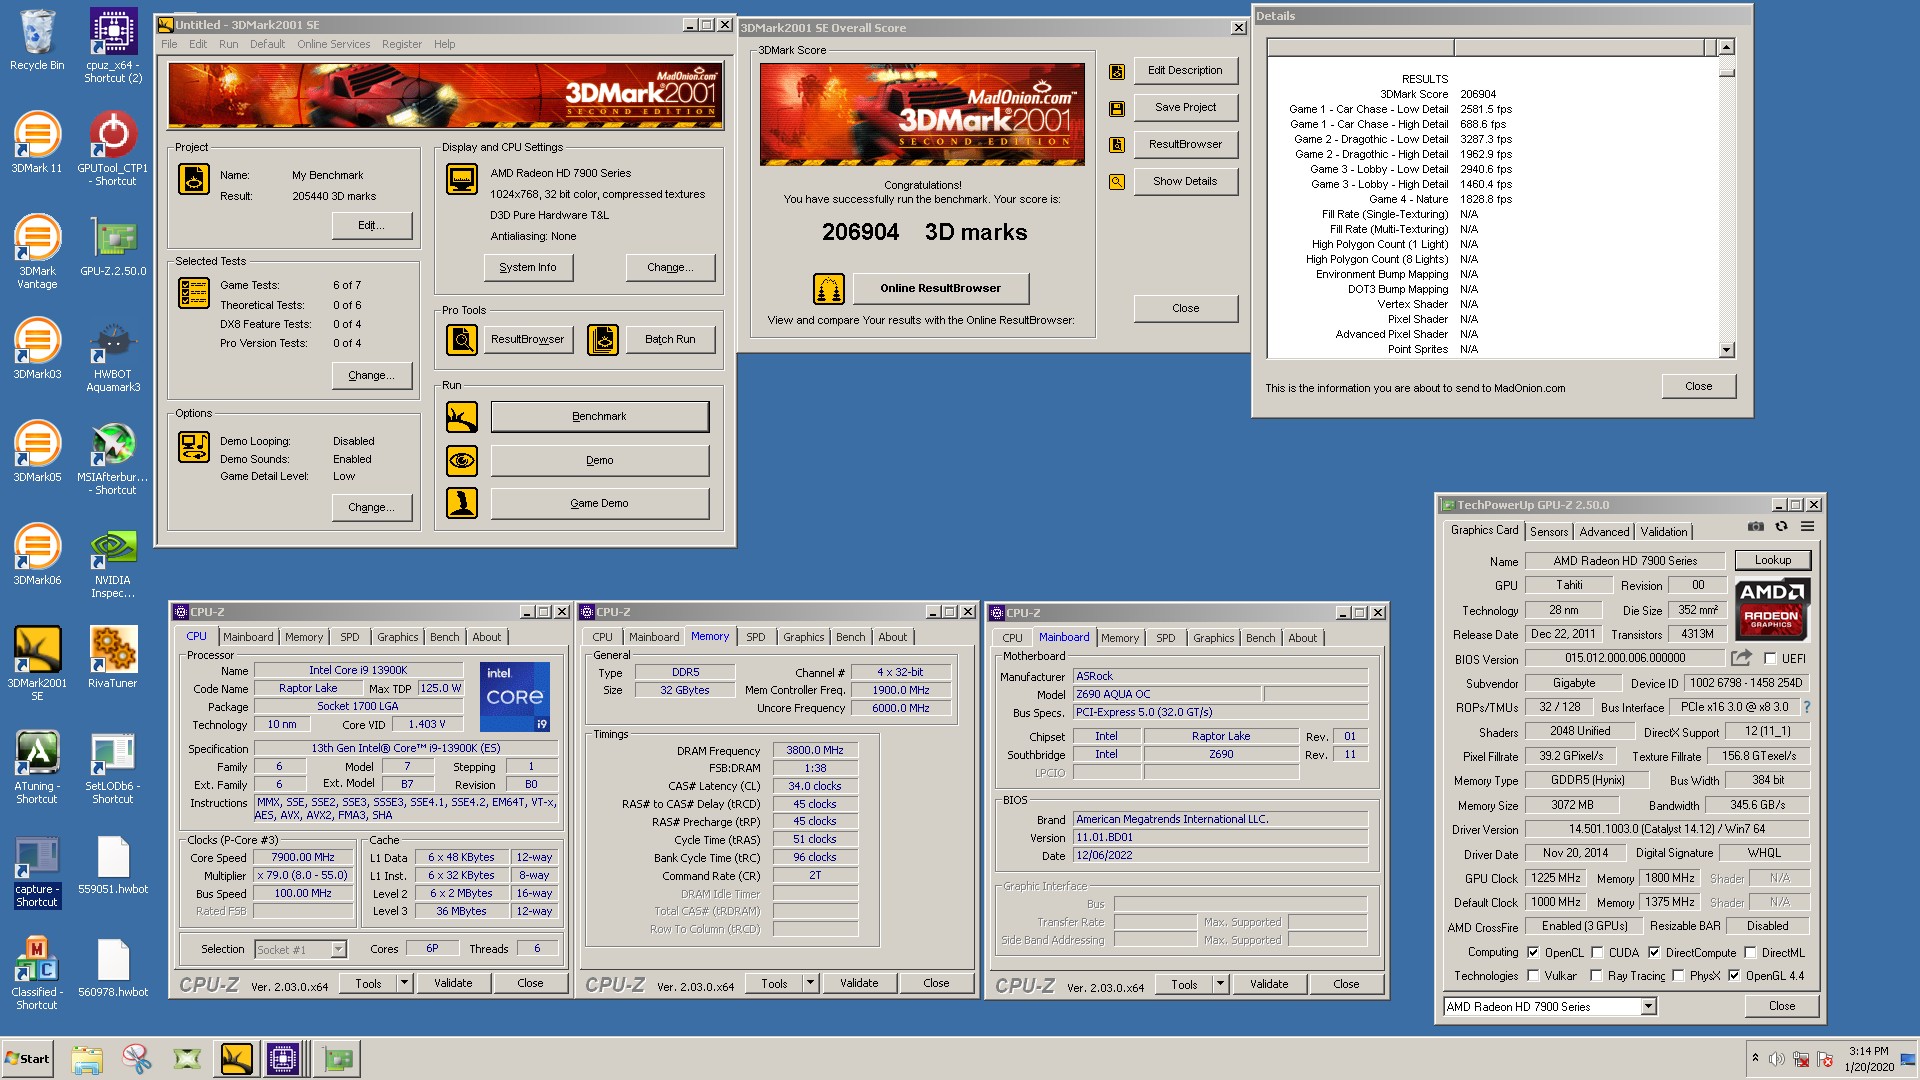Open the Socket #1 selection dropdown in CPU-Z
Viewport: 1920px width, 1080px height.
[338, 950]
